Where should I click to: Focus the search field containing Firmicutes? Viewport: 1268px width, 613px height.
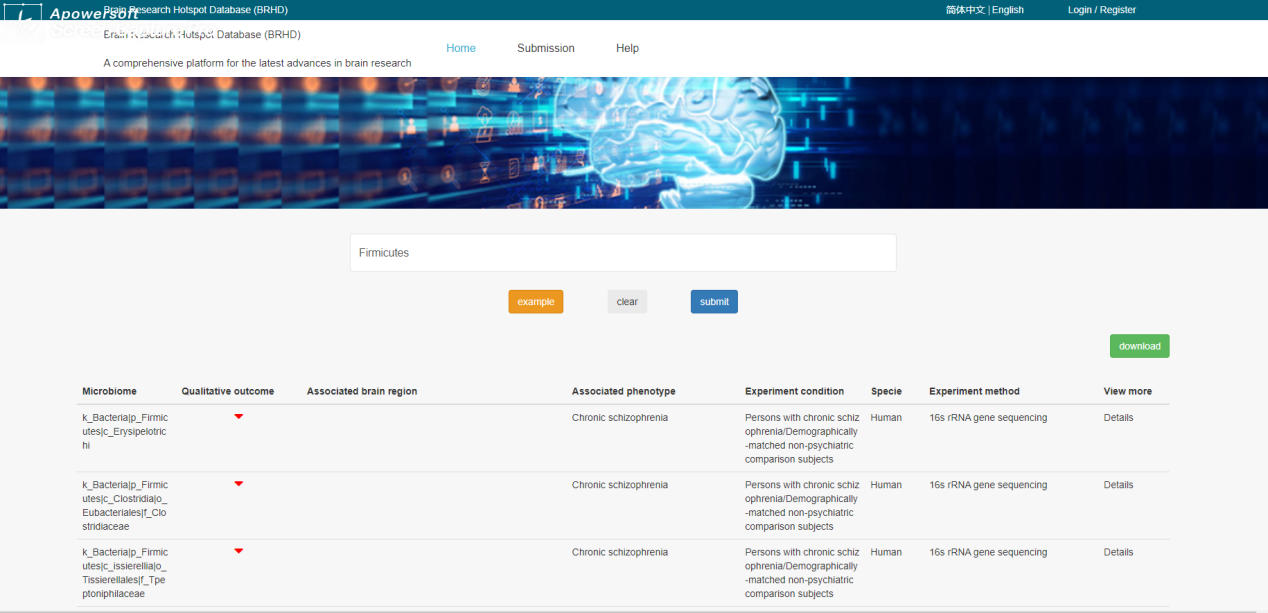point(623,253)
